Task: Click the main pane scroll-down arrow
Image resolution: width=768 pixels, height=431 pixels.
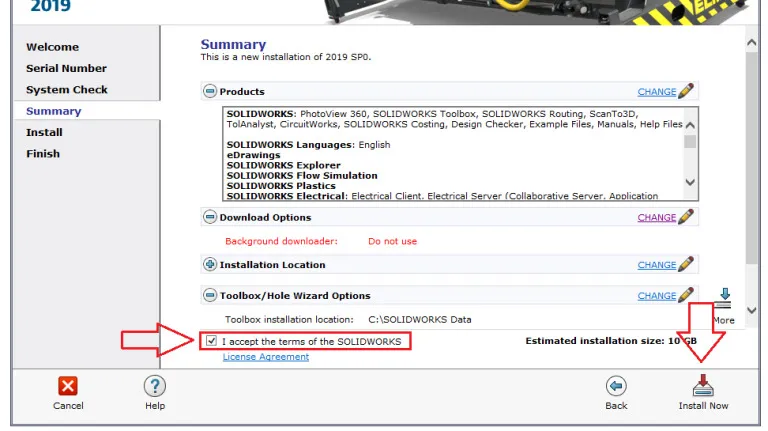Action: [751, 310]
